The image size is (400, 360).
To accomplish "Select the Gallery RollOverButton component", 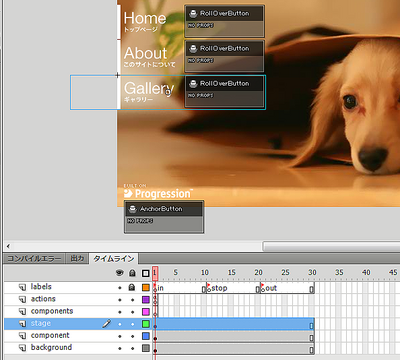I will pyautogui.click(x=224, y=91).
